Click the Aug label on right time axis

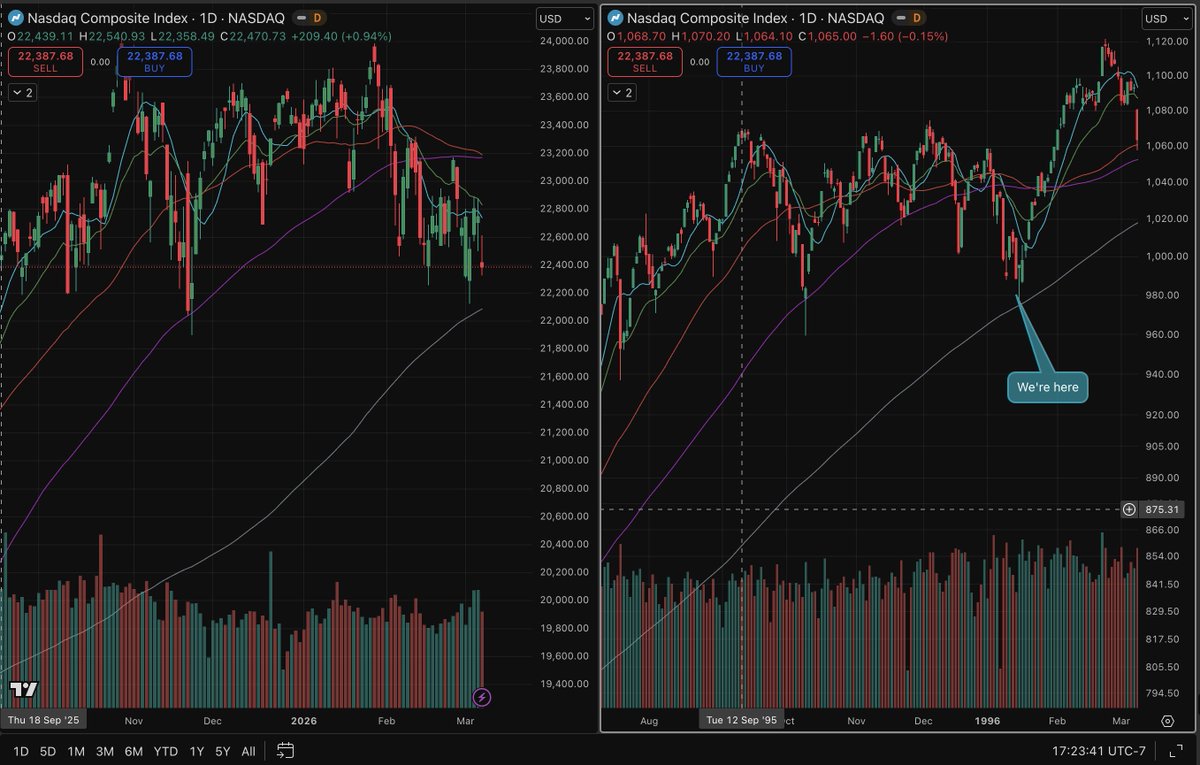click(x=649, y=720)
